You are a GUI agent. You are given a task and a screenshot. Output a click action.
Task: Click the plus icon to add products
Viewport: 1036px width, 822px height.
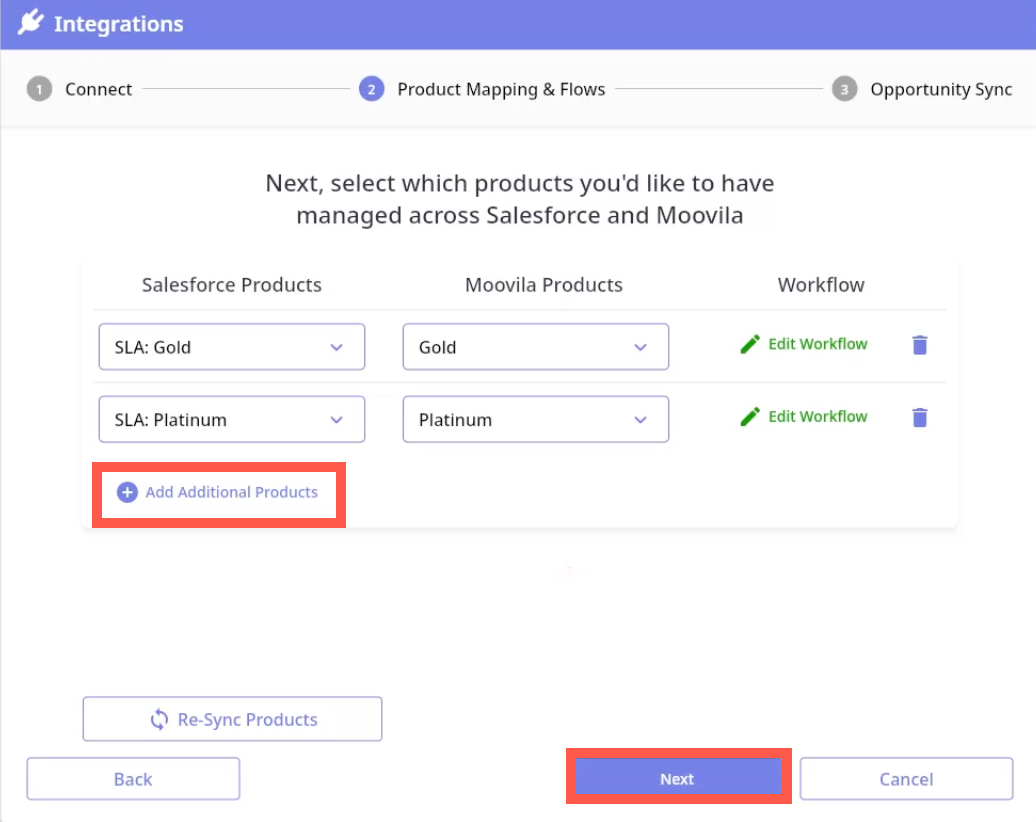point(127,492)
